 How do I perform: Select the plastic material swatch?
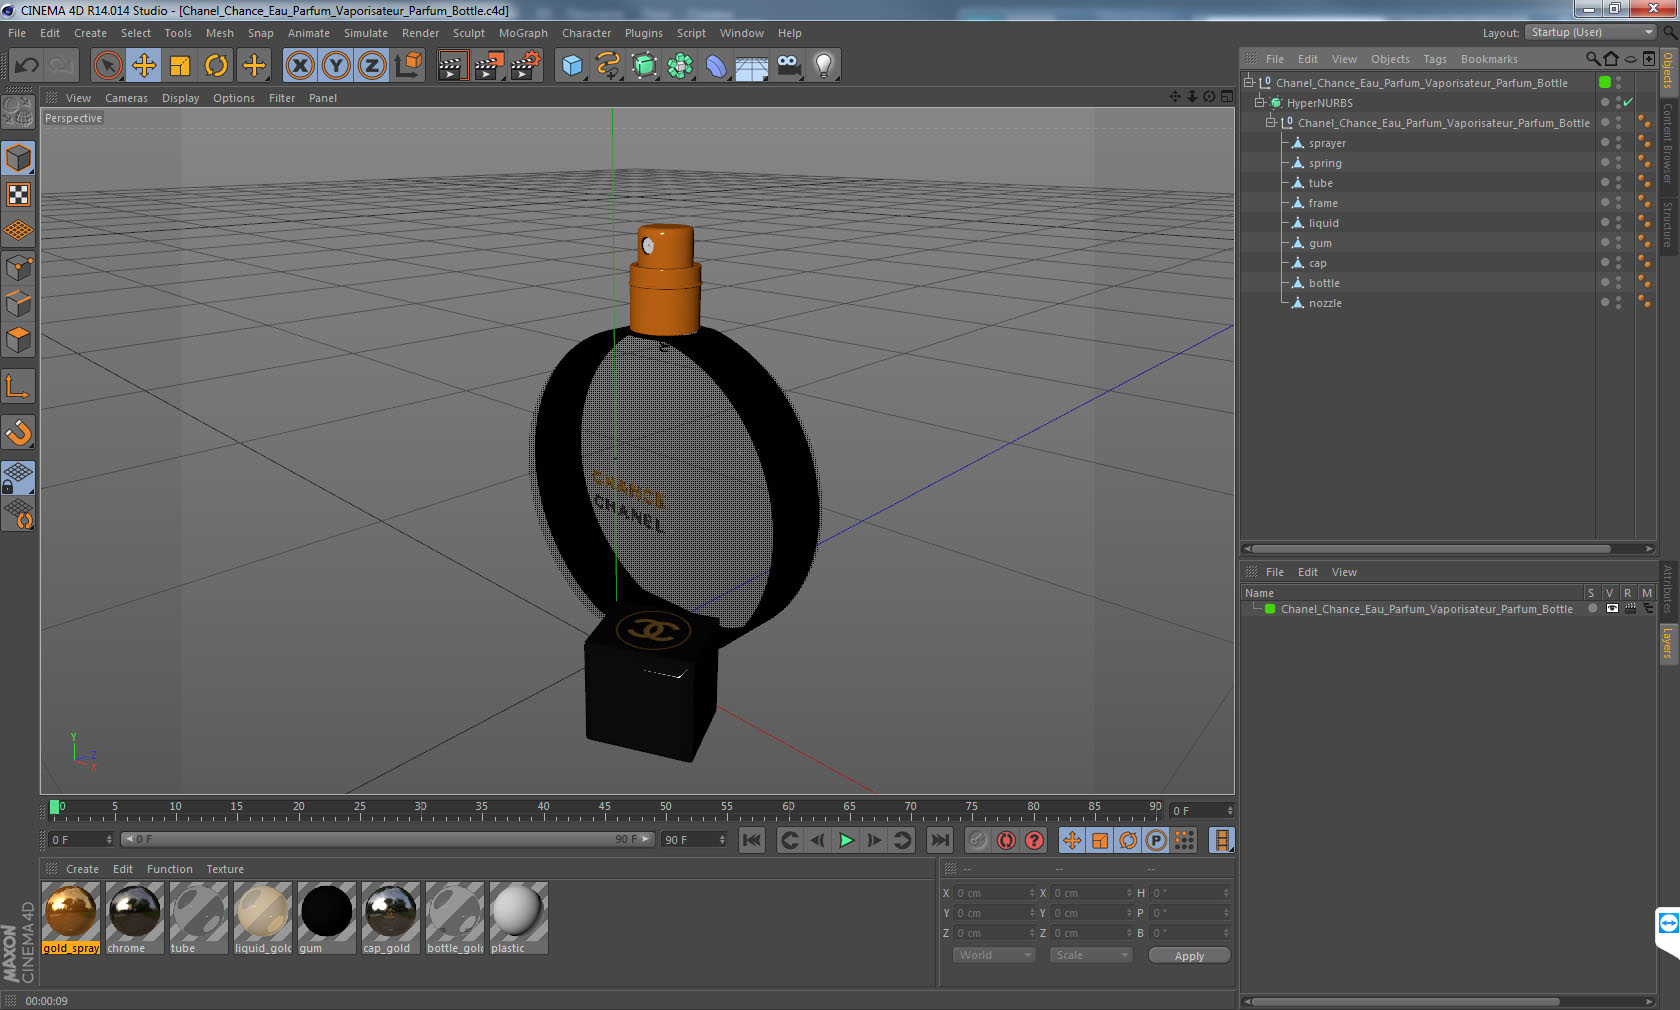[x=519, y=917]
